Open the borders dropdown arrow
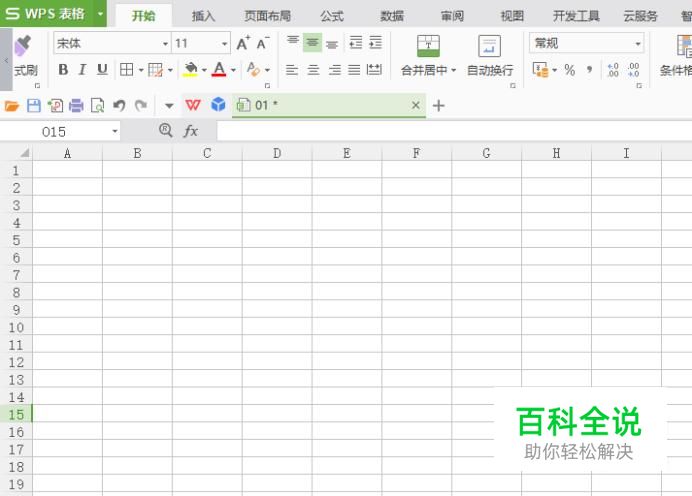The width and height of the screenshot is (692, 496). (141, 70)
